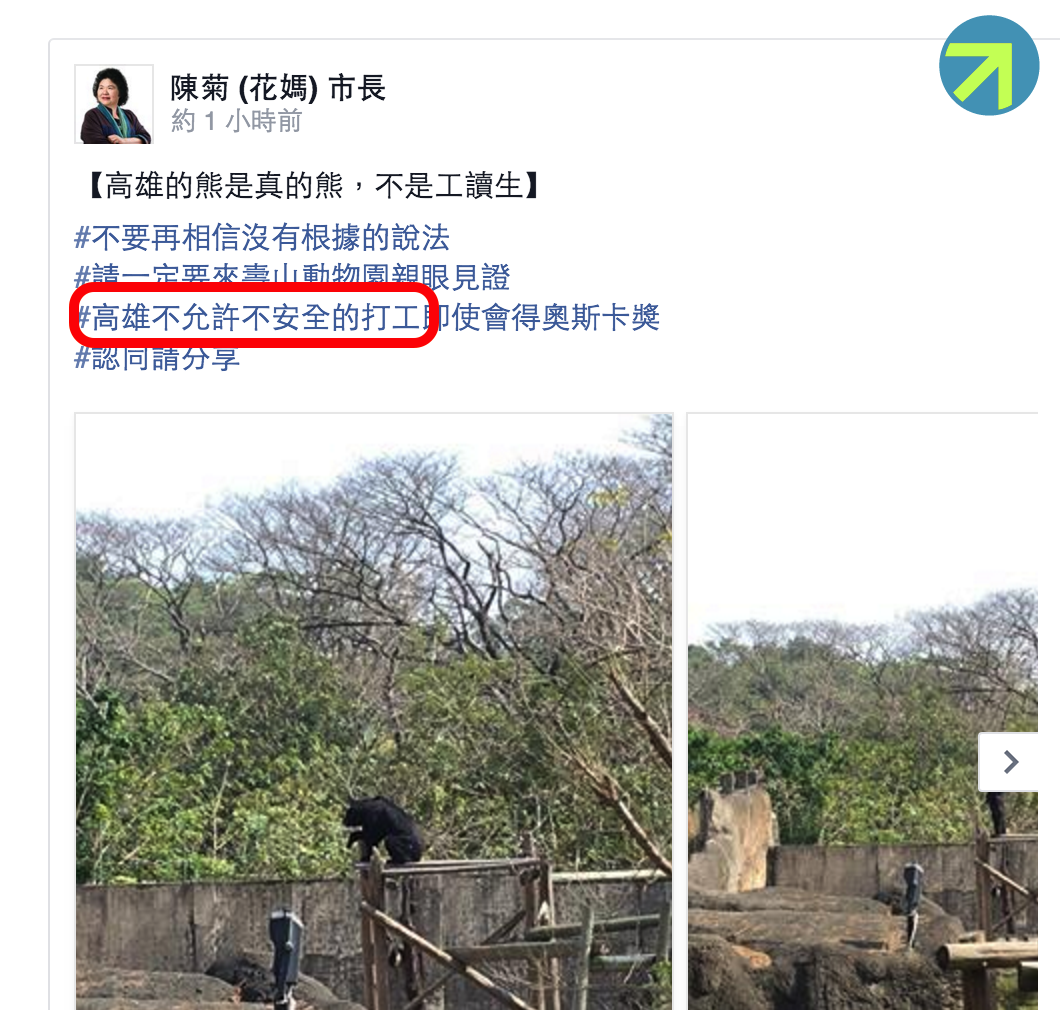Open hashtag #請一定要來壽山動物園親眼見證
This screenshot has height=1010, width=1060.
point(292,277)
